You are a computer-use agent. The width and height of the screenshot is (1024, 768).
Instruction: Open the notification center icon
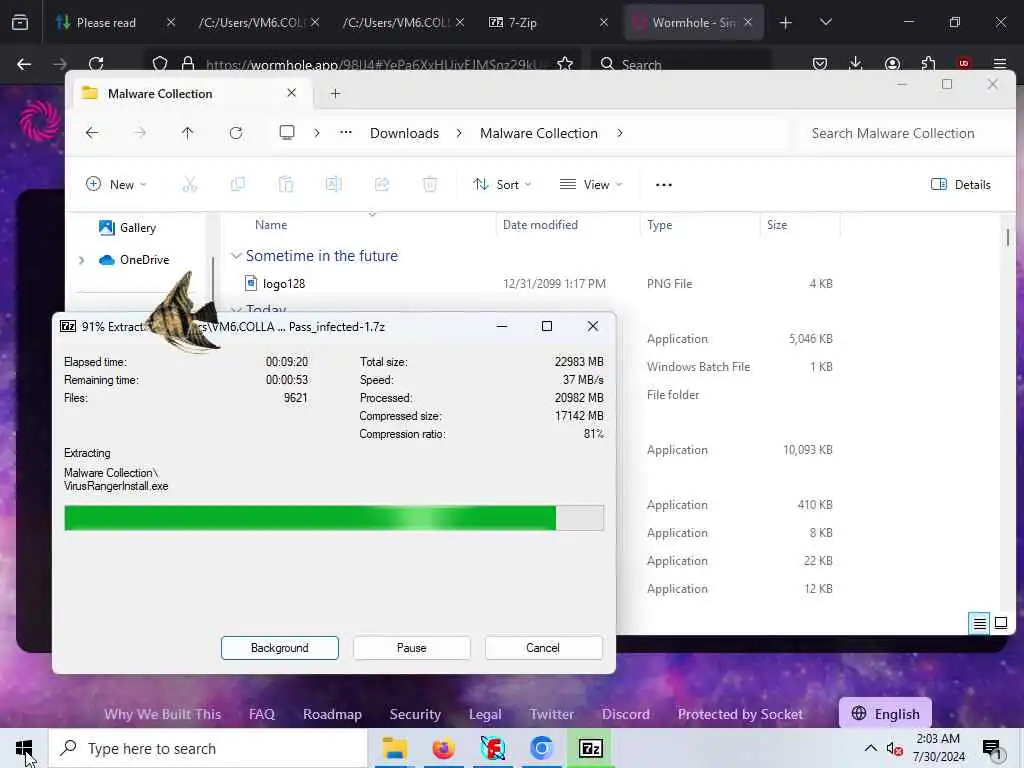click(992, 749)
